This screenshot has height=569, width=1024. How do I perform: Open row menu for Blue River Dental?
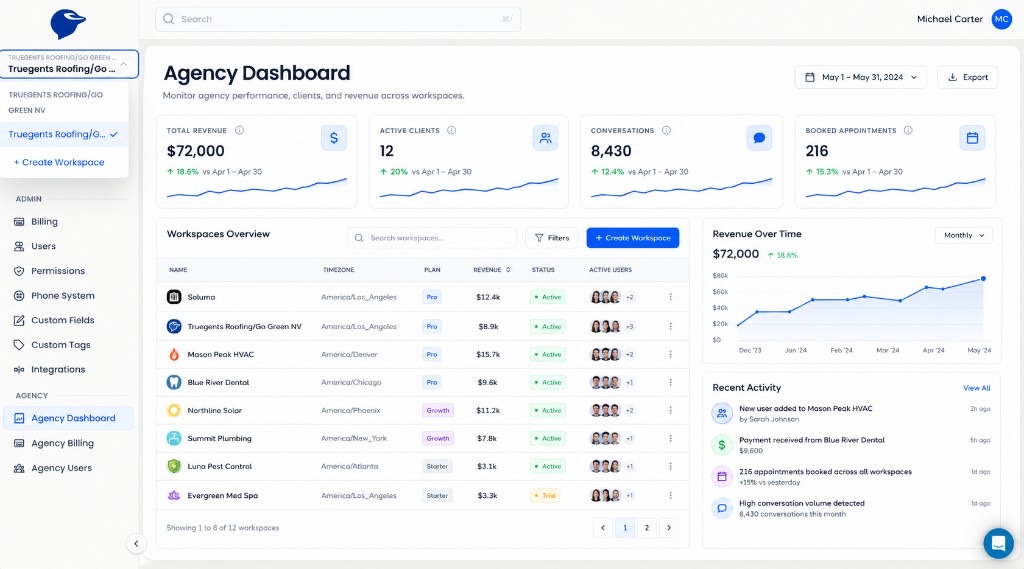coord(670,382)
